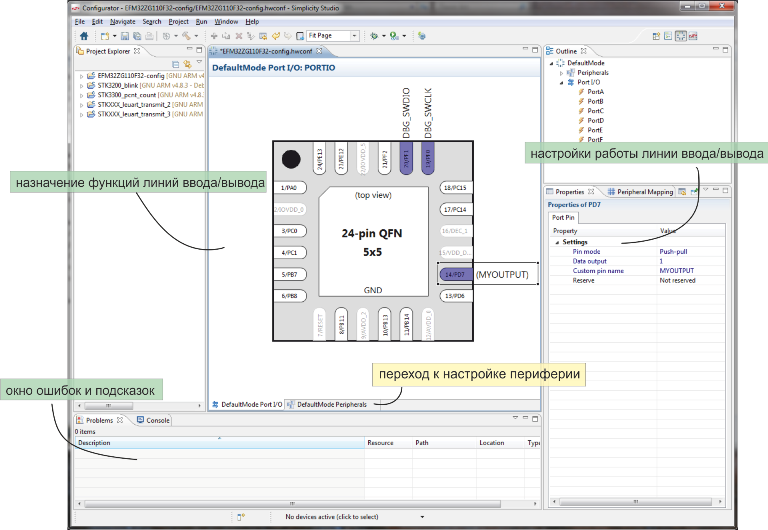
Task: Open the Console tab
Action: (x=153, y=420)
